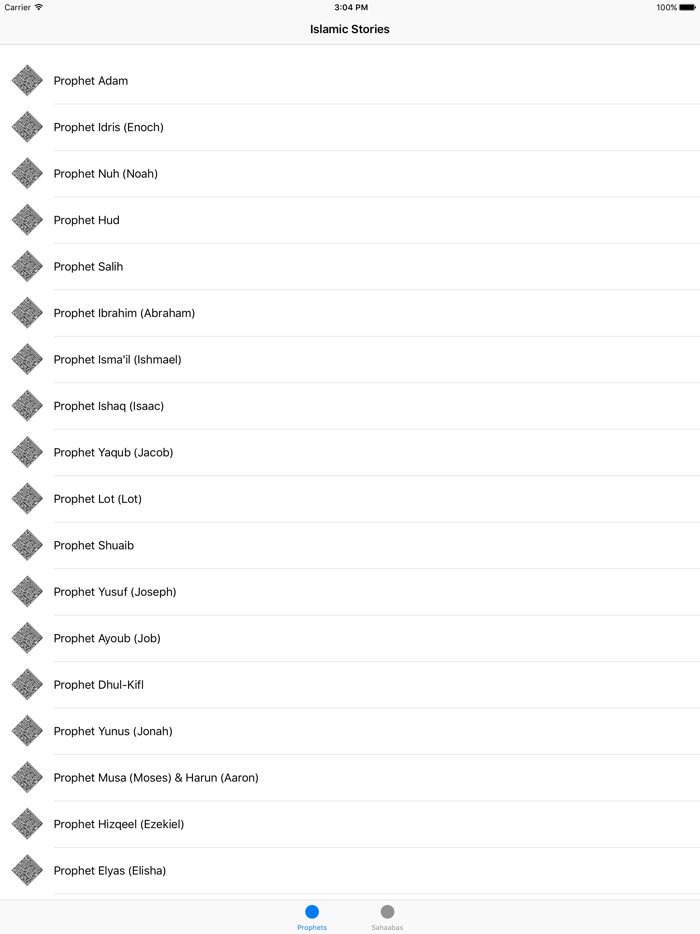Open Prophet Hizqeel (Ezekiel) story
This screenshot has width=700, height=934.
119,824
